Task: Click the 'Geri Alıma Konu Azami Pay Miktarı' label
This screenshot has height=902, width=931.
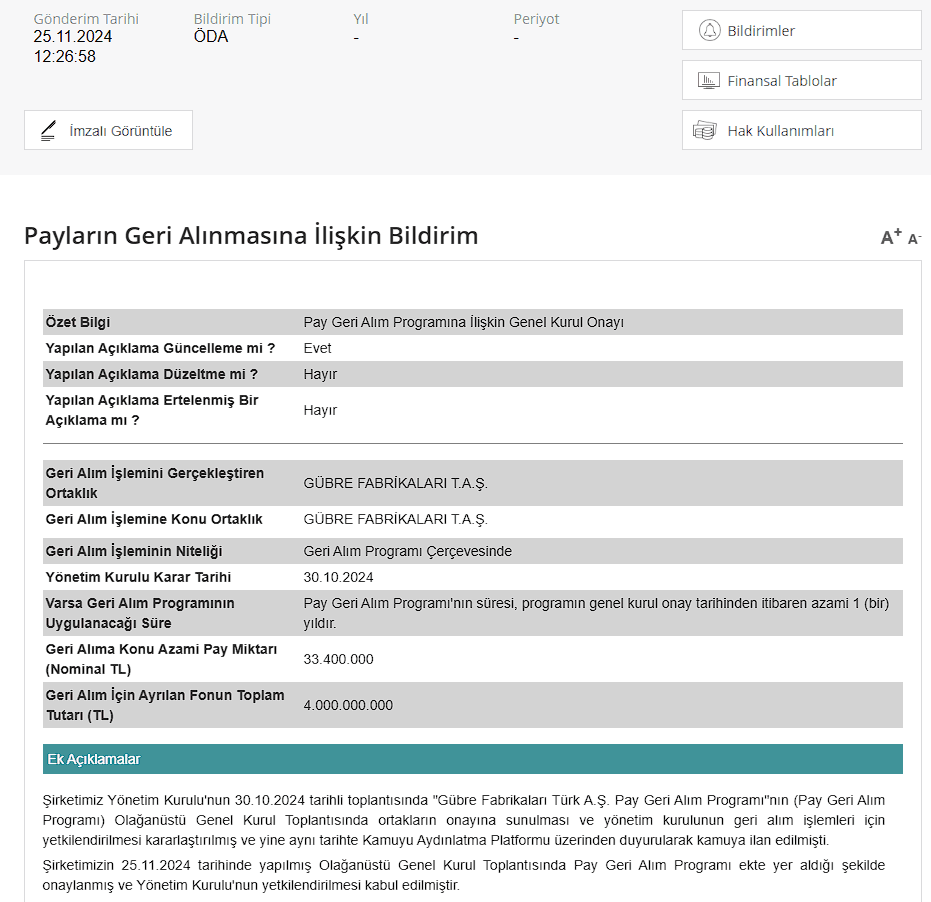Action: point(162,659)
